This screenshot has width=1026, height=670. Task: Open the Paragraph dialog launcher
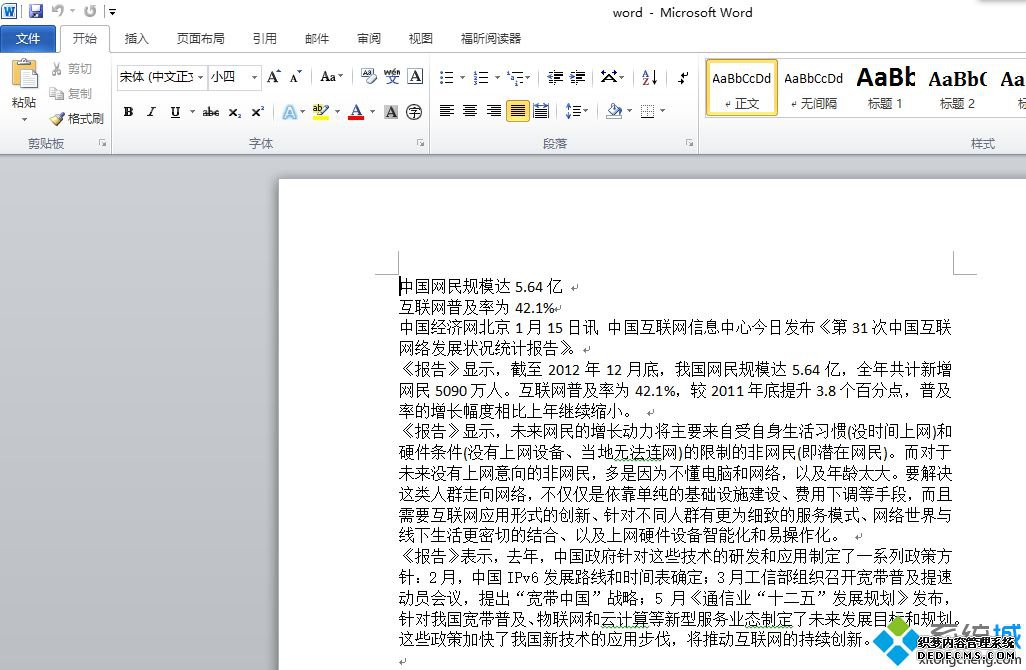click(x=689, y=143)
